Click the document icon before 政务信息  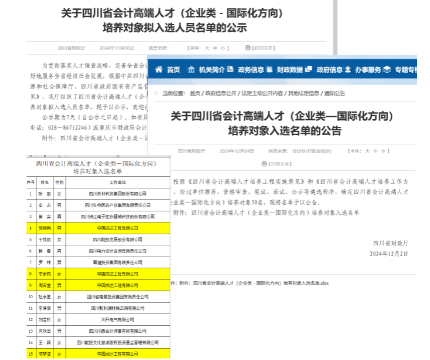coord(230,69)
